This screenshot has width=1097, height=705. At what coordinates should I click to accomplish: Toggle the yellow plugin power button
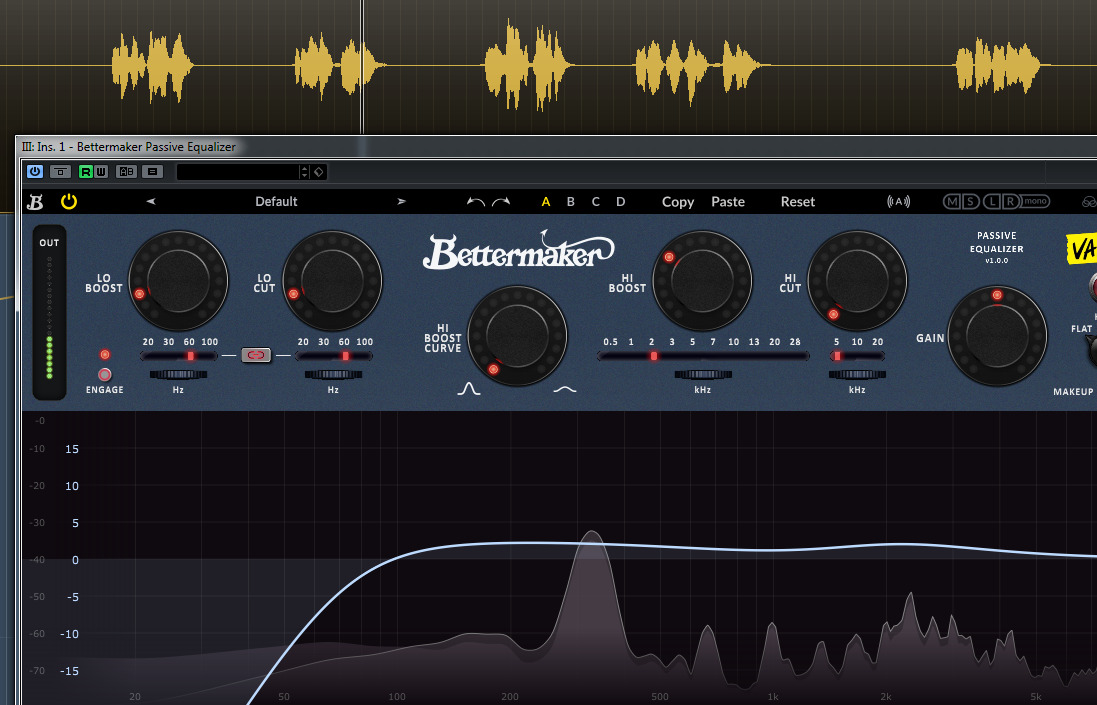69,201
